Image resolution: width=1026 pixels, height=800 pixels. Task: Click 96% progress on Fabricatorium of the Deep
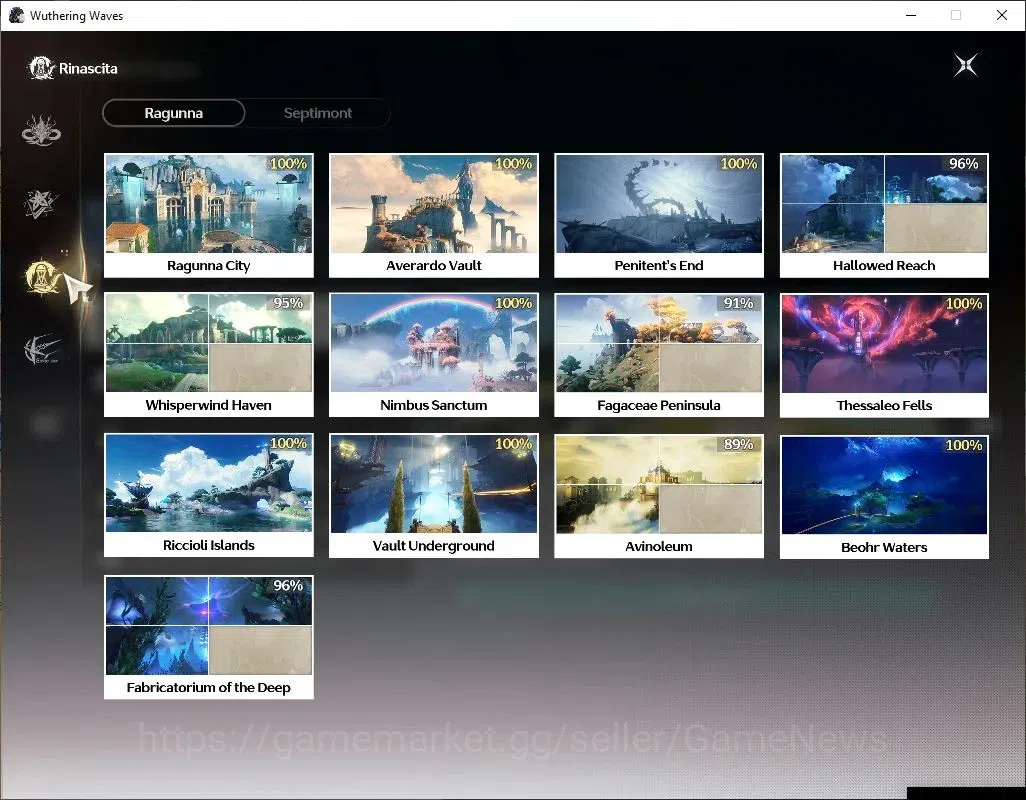(288, 585)
